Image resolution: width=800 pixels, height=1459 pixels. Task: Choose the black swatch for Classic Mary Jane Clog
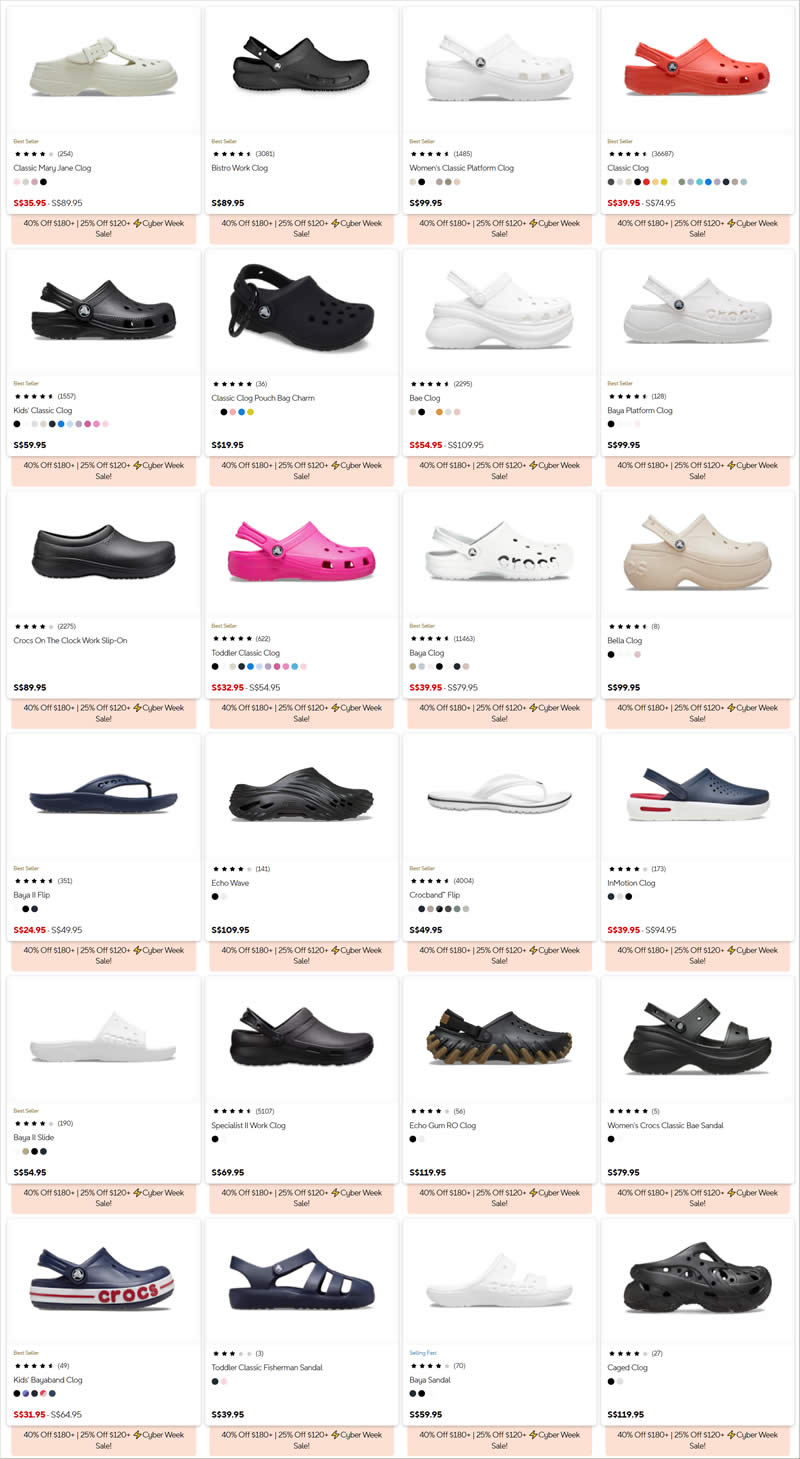coord(43,182)
